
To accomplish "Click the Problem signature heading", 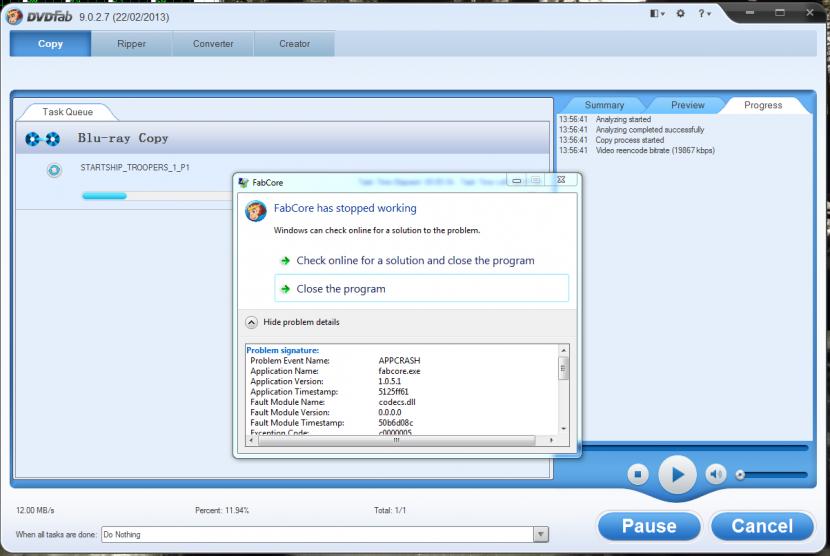I will [283, 350].
